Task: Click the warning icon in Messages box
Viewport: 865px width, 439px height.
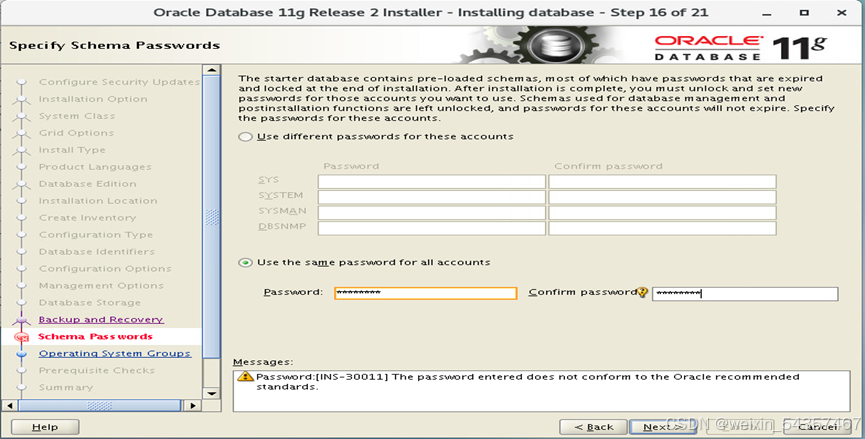Action: click(x=245, y=377)
